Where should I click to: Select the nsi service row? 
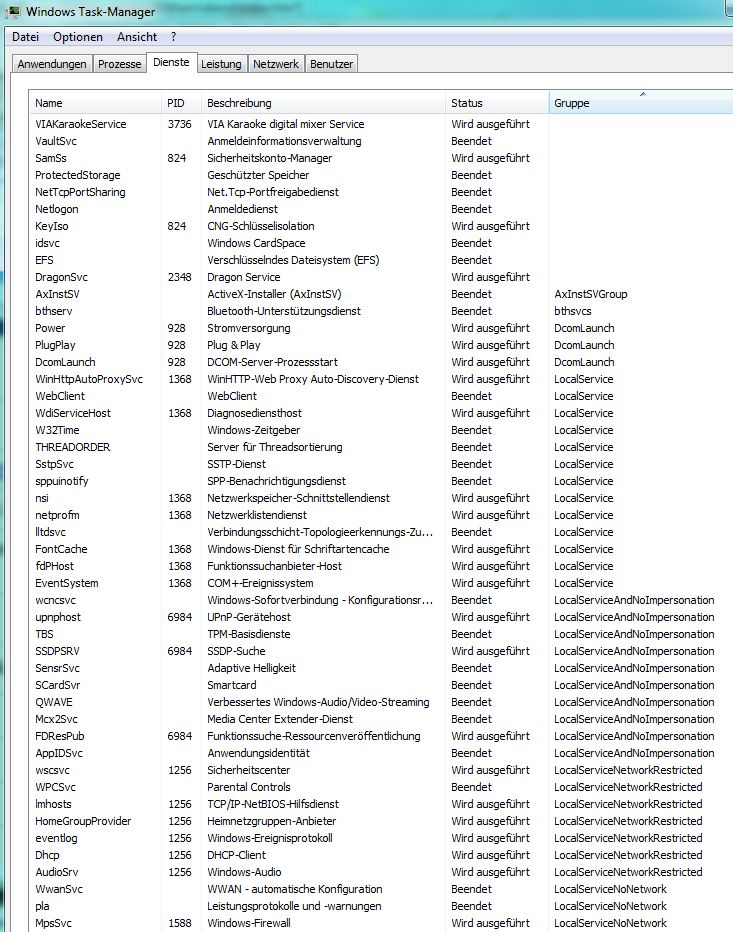point(380,498)
